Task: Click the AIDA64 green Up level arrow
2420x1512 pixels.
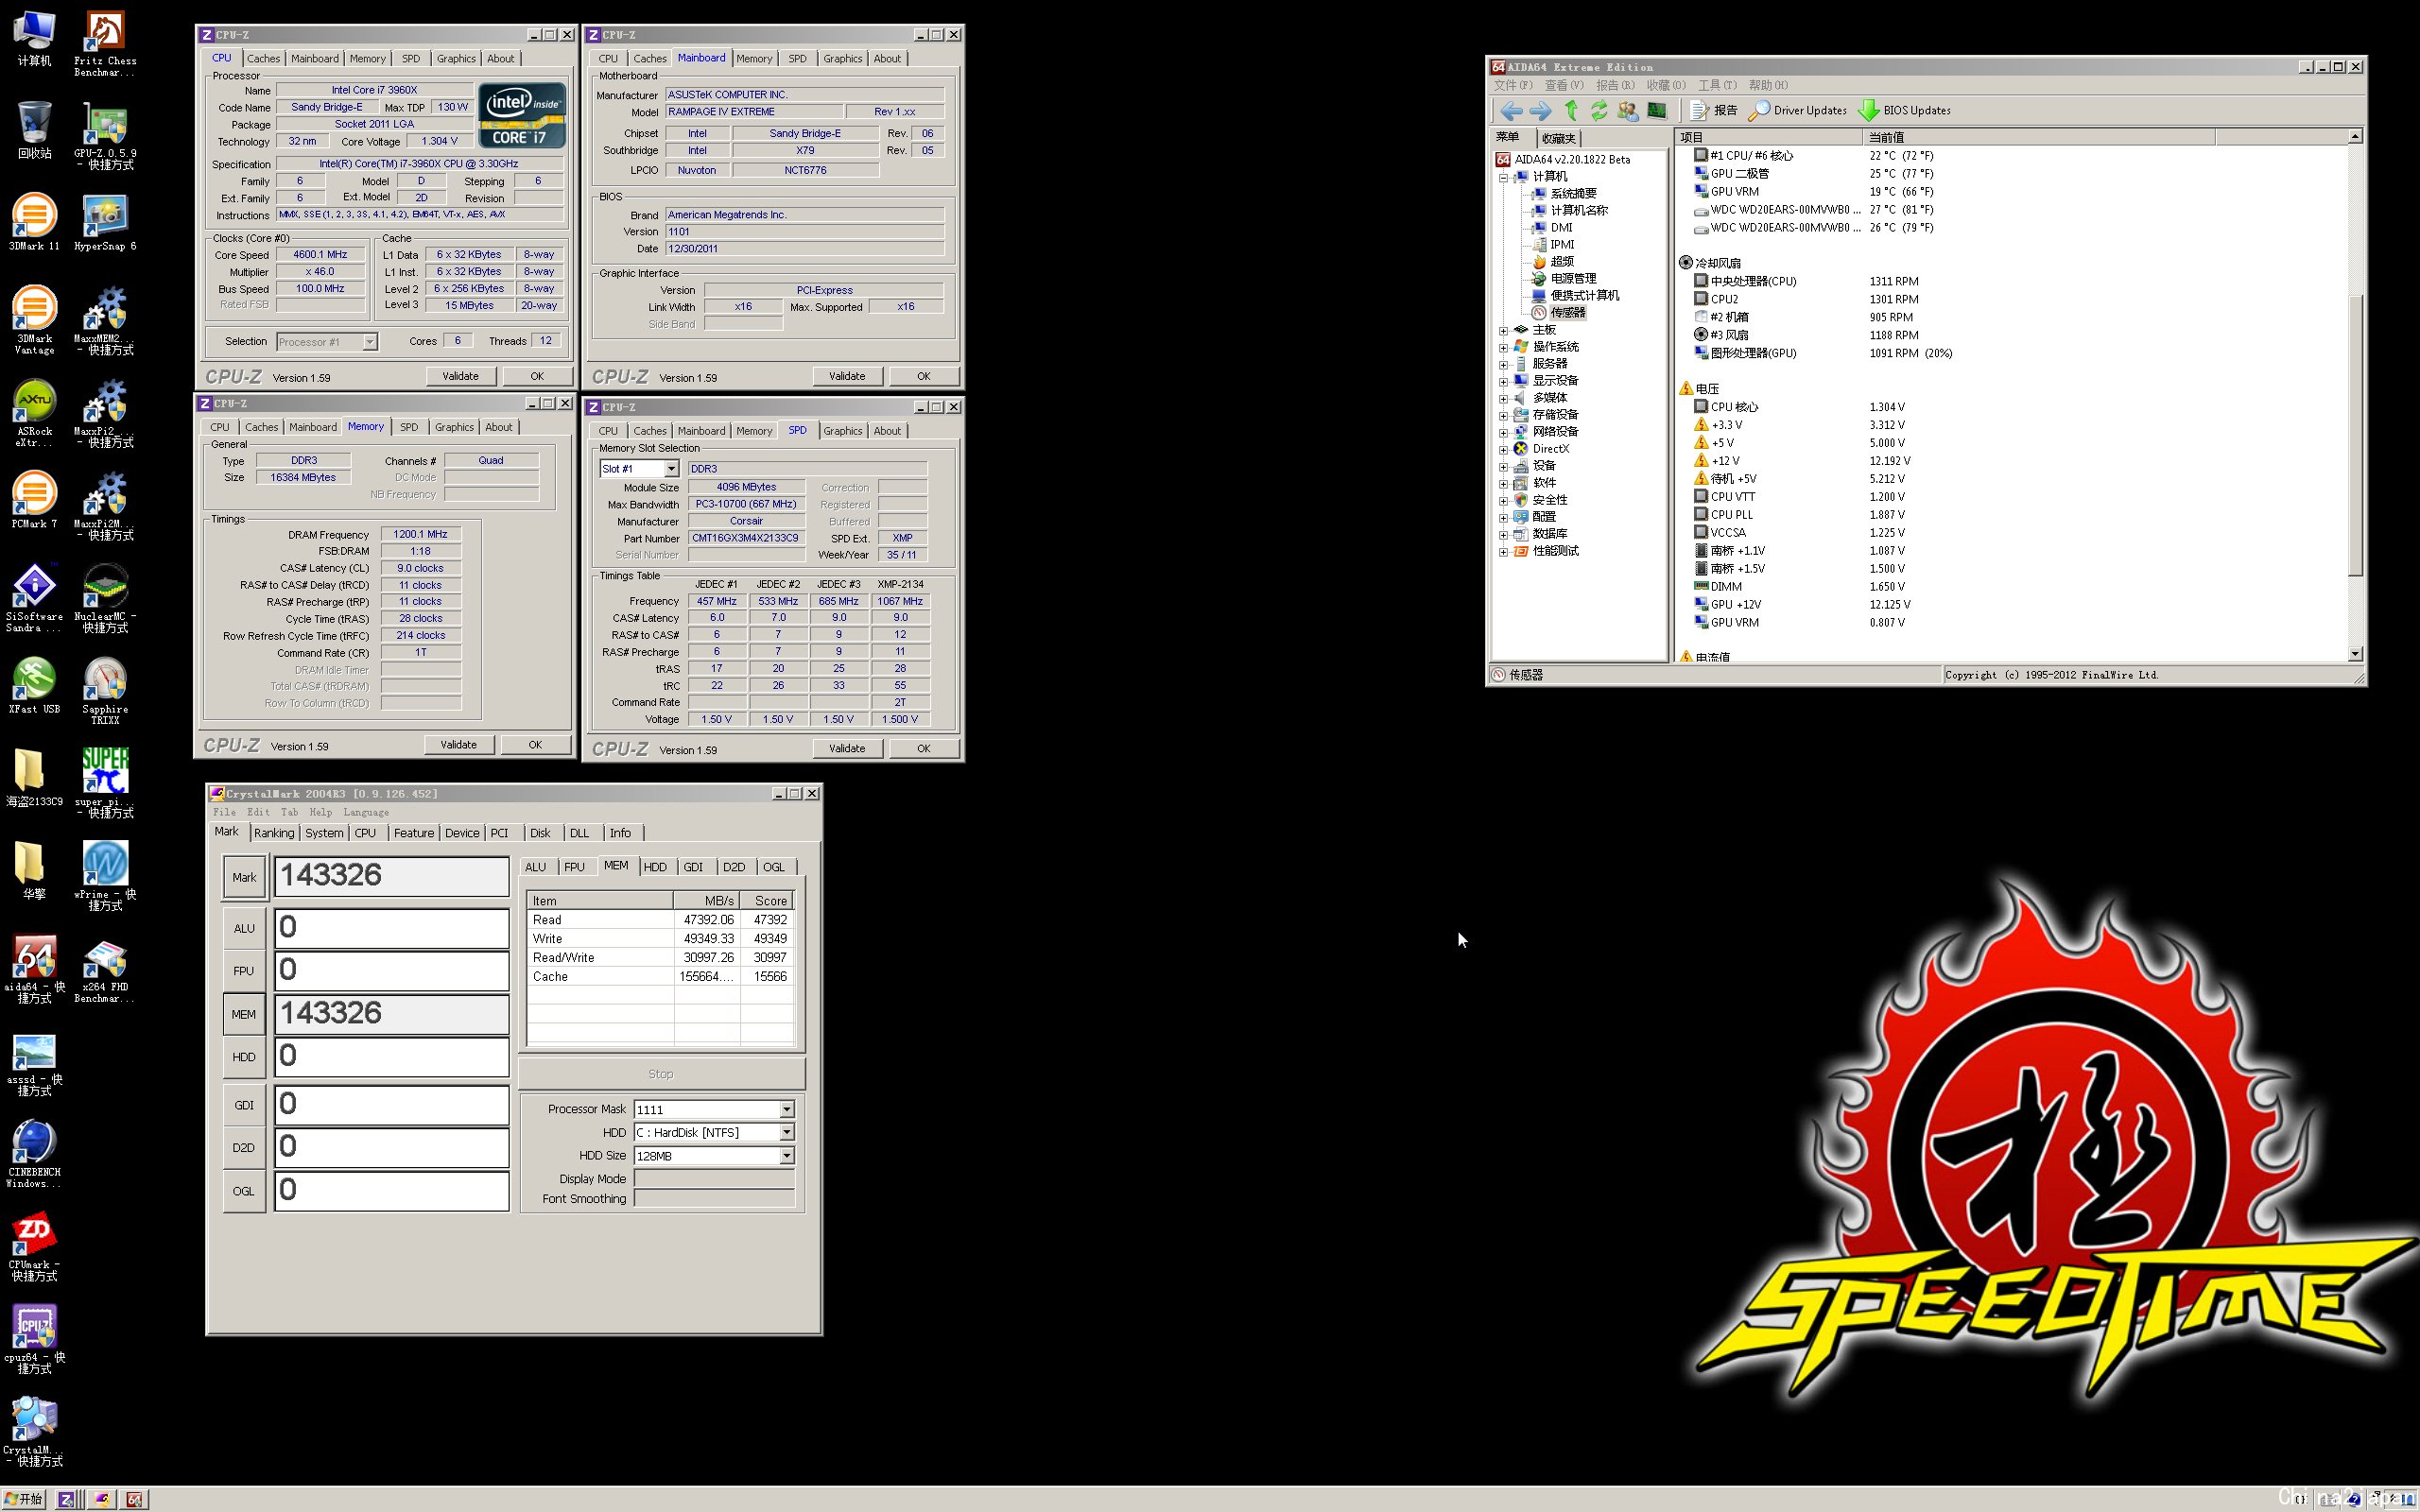Action: (x=1571, y=111)
